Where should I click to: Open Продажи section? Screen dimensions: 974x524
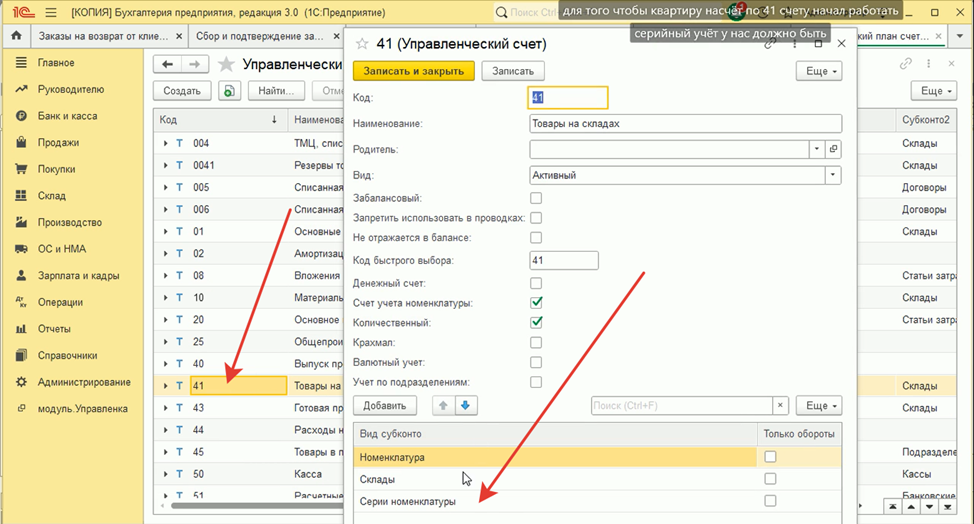[58, 143]
